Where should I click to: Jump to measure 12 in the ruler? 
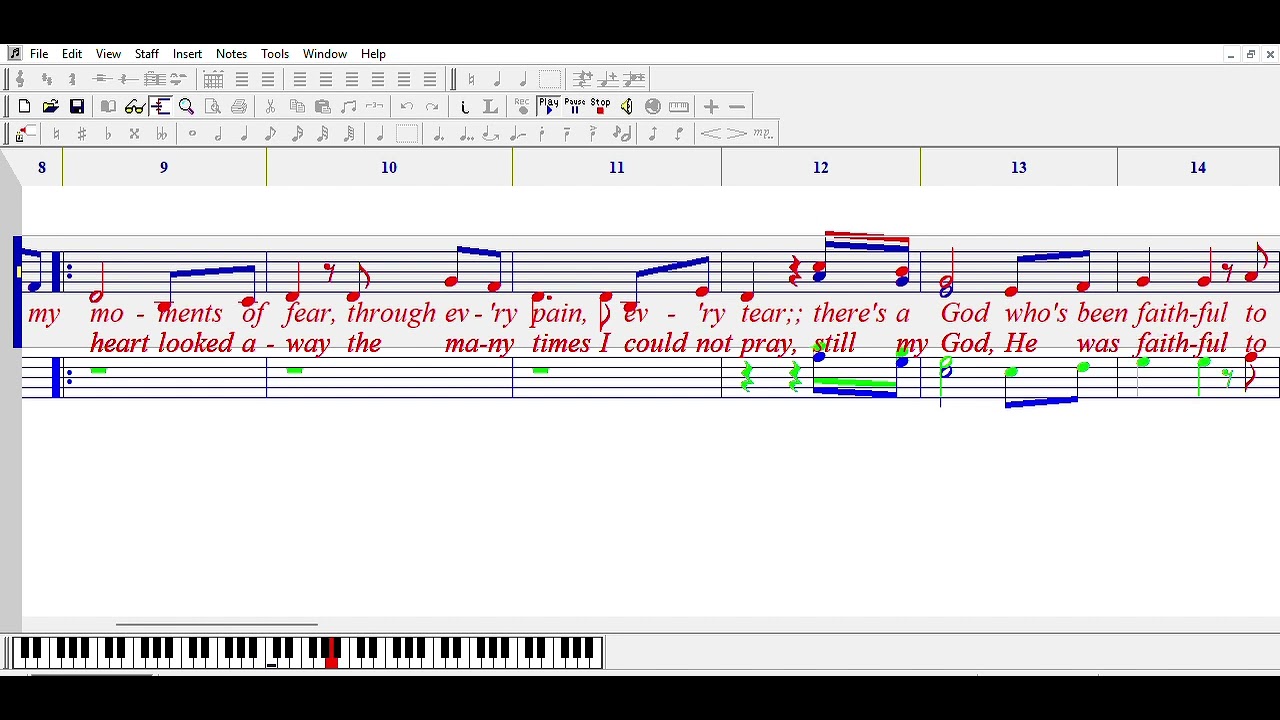821,168
